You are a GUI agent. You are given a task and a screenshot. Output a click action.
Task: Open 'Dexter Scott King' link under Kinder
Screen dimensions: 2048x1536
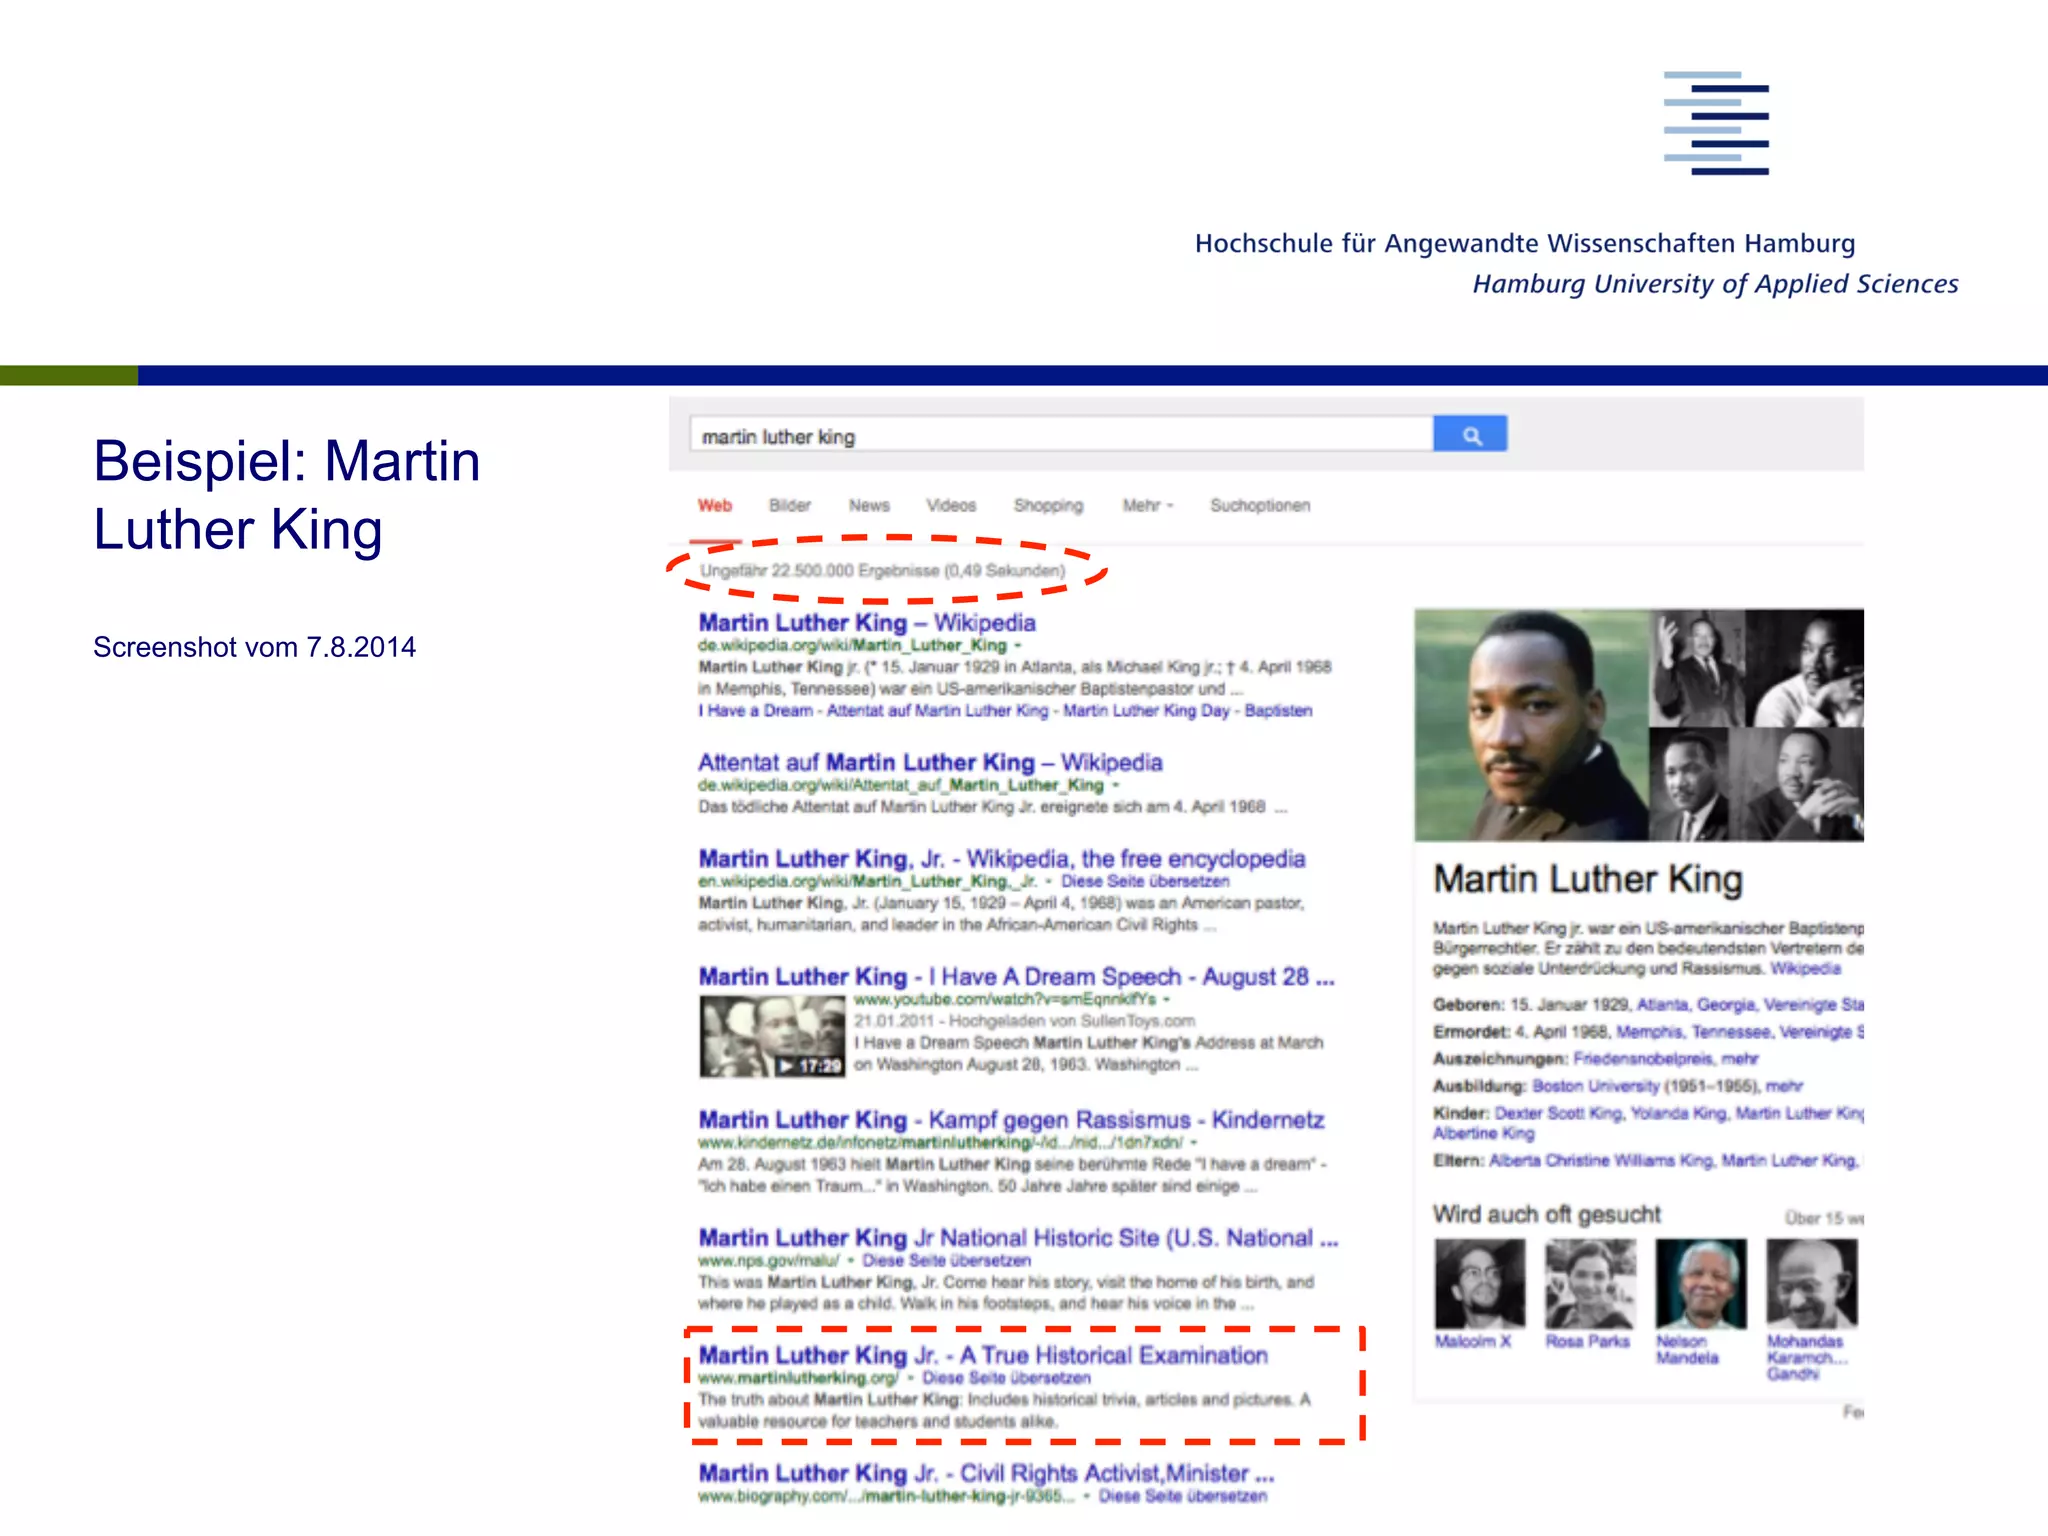[x=1558, y=1113]
